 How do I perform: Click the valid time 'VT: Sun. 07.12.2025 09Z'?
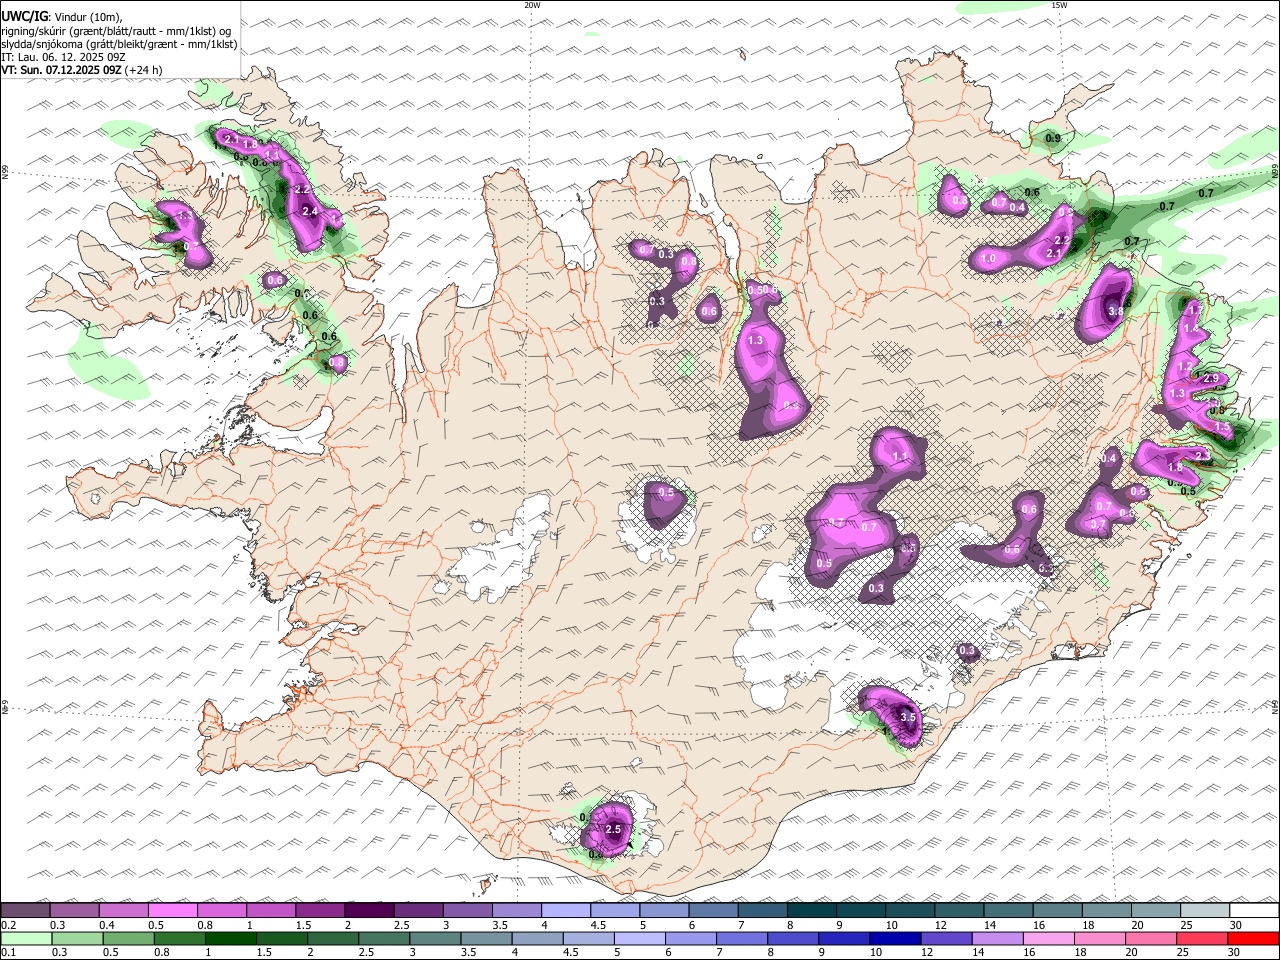click(61, 70)
